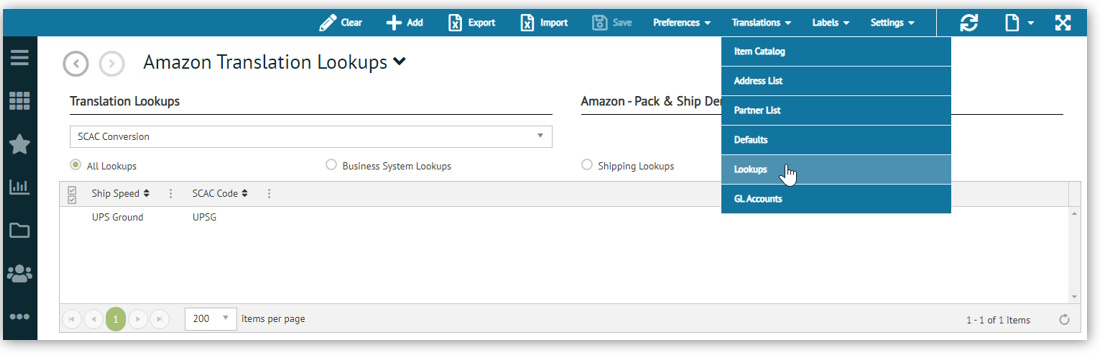This screenshot has height=361, width=1104.
Task: Select the Business System Lookups radio button
Action: click(x=331, y=165)
